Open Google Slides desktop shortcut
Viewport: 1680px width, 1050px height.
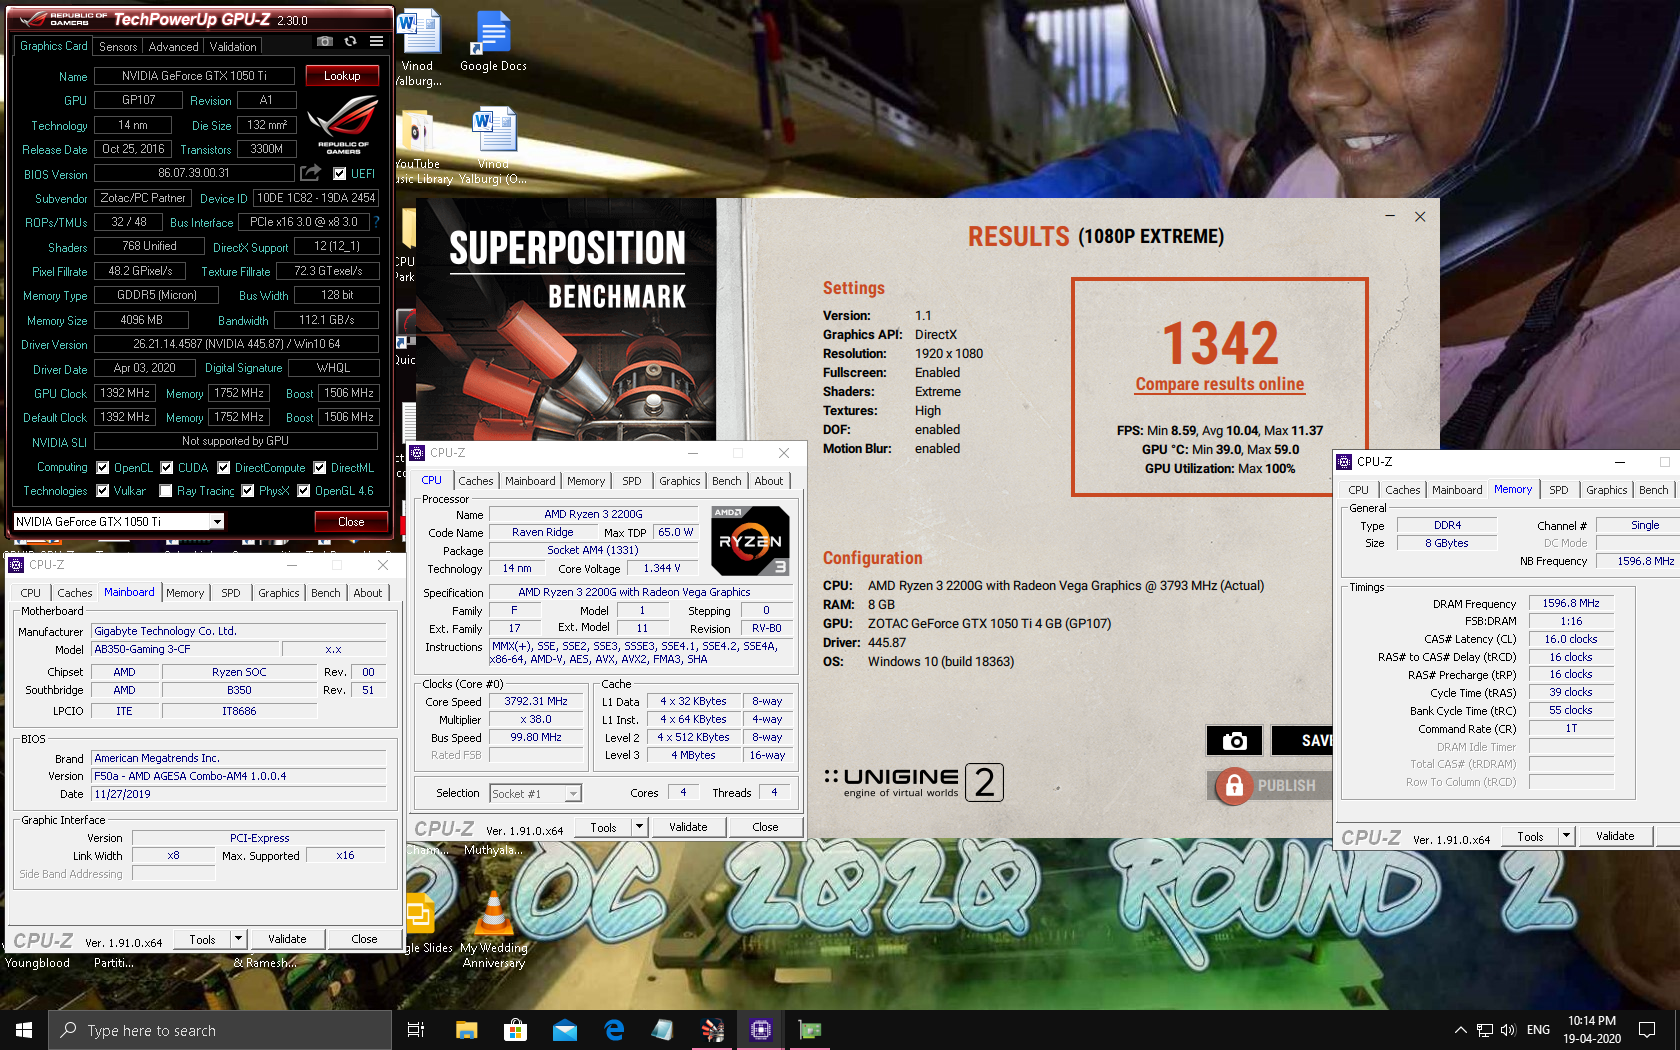420,923
